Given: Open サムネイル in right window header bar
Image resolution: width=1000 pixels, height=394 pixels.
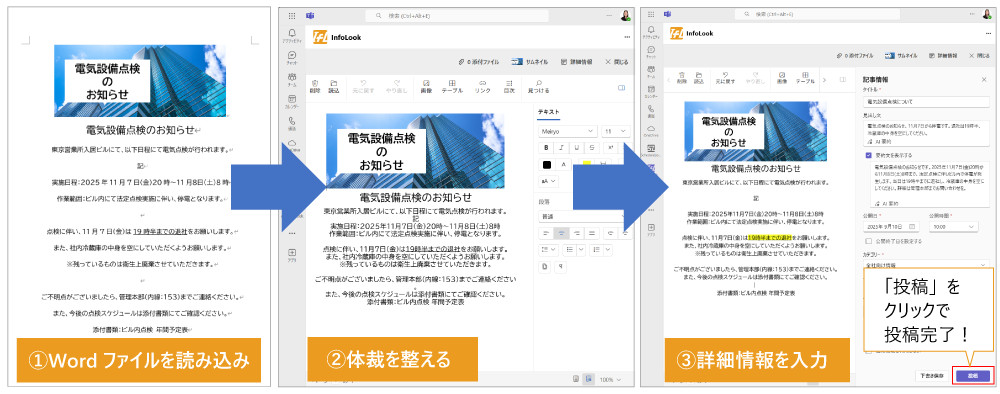Looking at the screenshot, I should click(900, 56).
